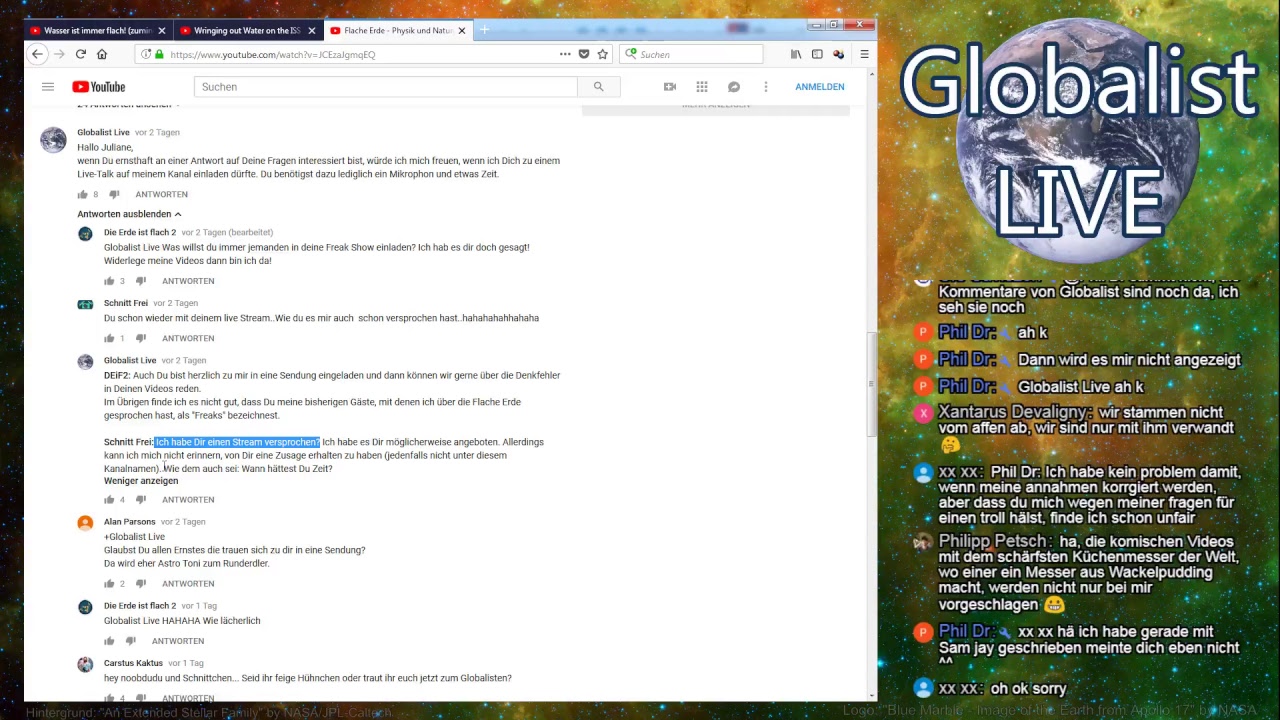Viewport: 1280px width, 720px height.
Task: Click the green padlock site security icon
Action: pos(159,54)
